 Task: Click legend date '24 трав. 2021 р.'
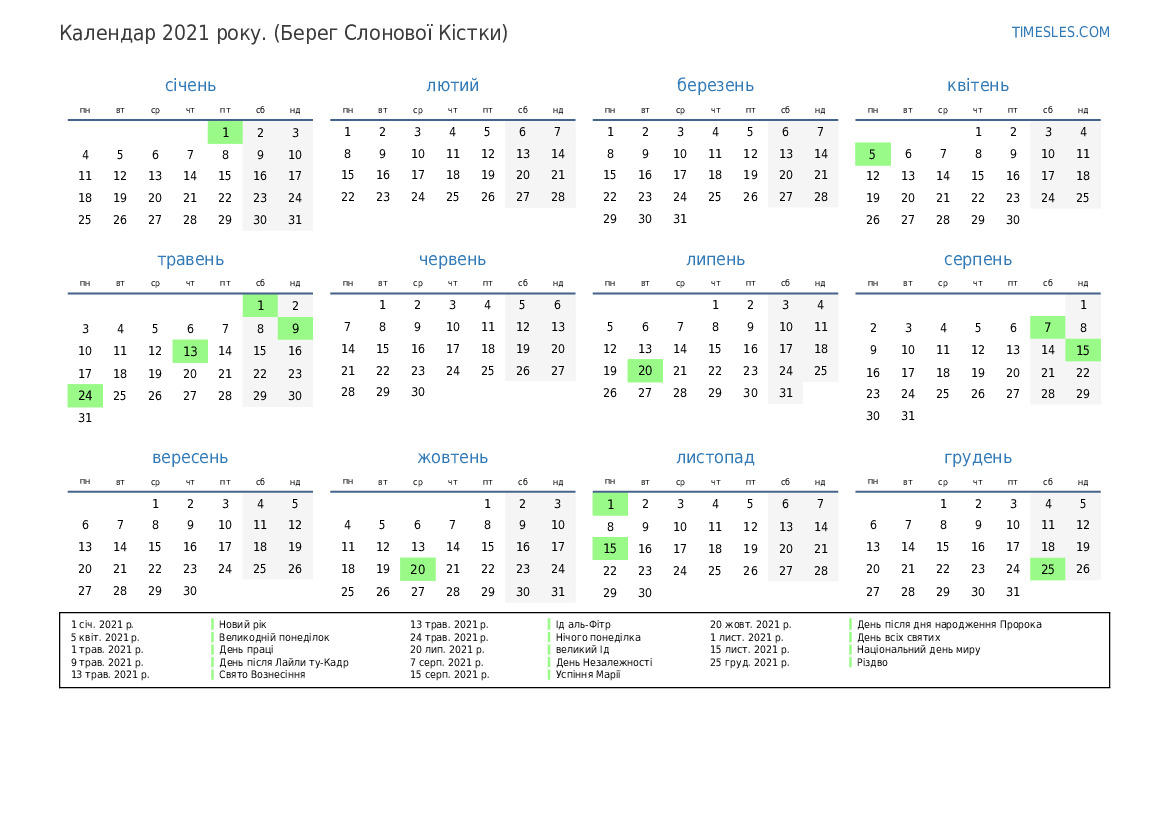tap(449, 638)
